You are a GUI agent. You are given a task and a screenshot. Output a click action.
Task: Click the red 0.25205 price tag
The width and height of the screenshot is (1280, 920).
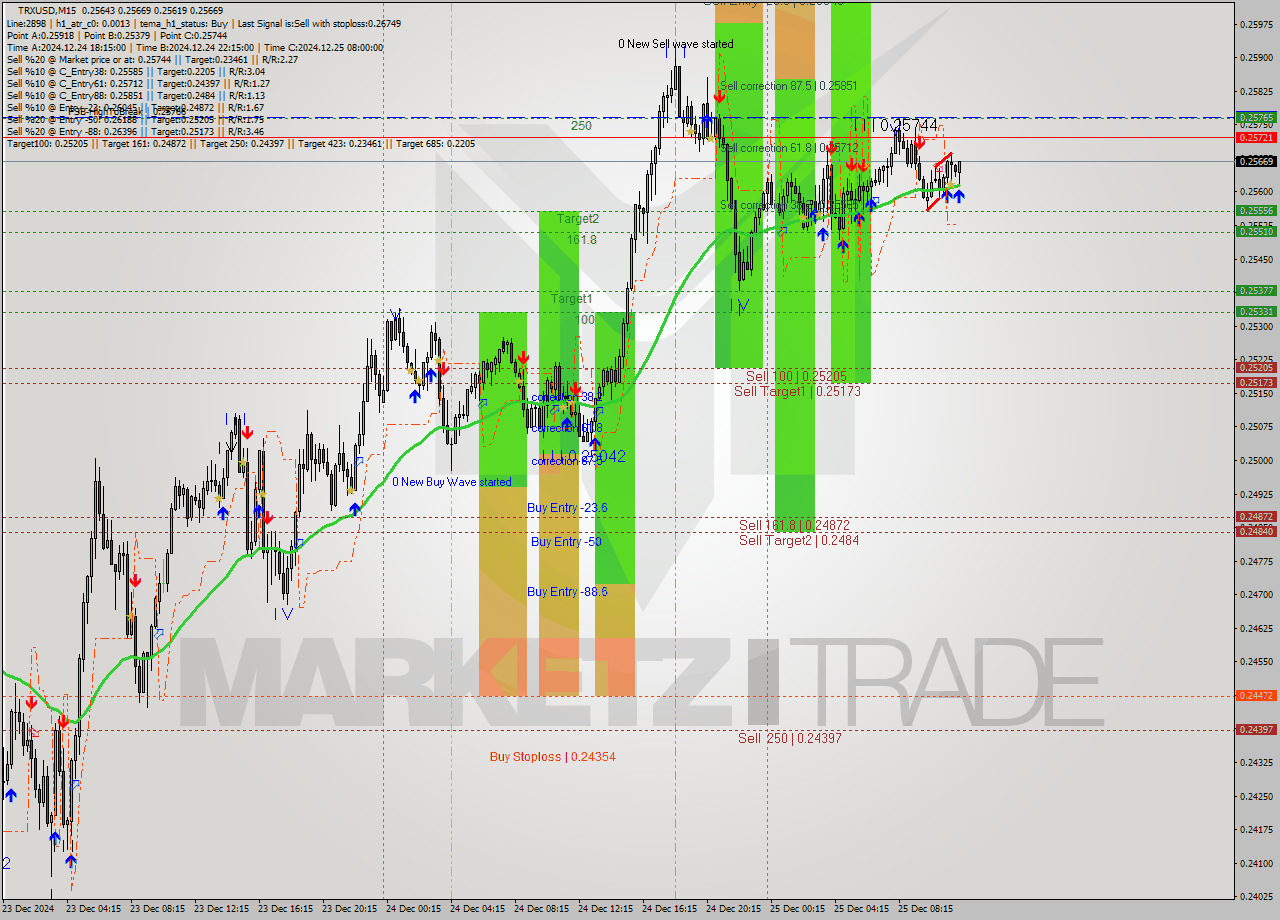pos(1256,367)
